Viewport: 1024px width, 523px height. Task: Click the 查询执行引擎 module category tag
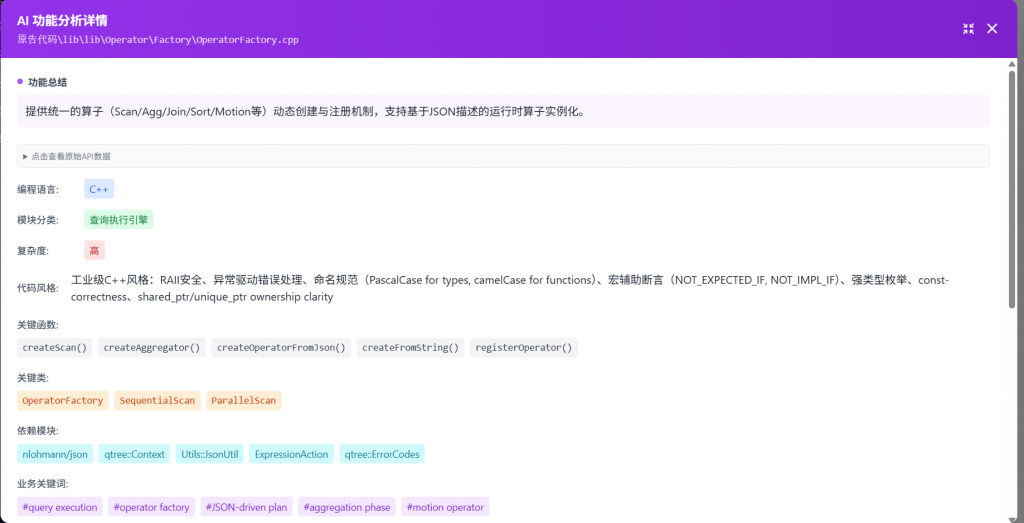point(120,220)
